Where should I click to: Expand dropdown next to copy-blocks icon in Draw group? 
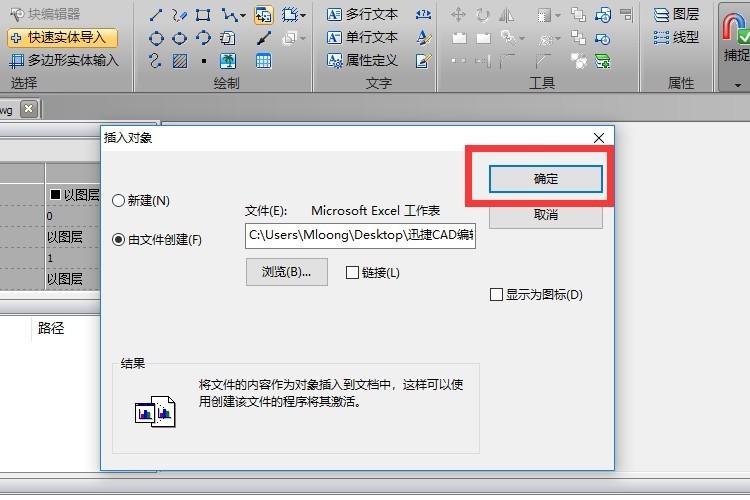pyautogui.click(x=303, y=38)
